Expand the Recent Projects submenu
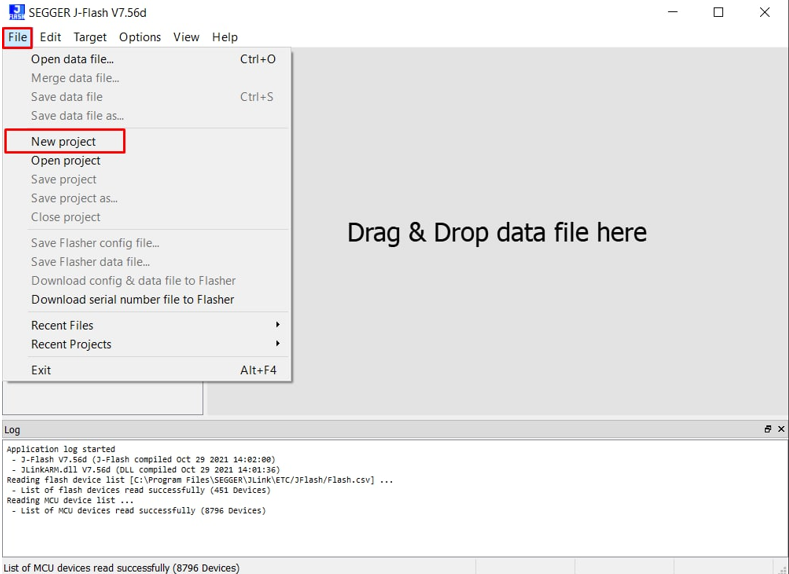Image resolution: width=789 pixels, height=574 pixels. coord(147,345)
